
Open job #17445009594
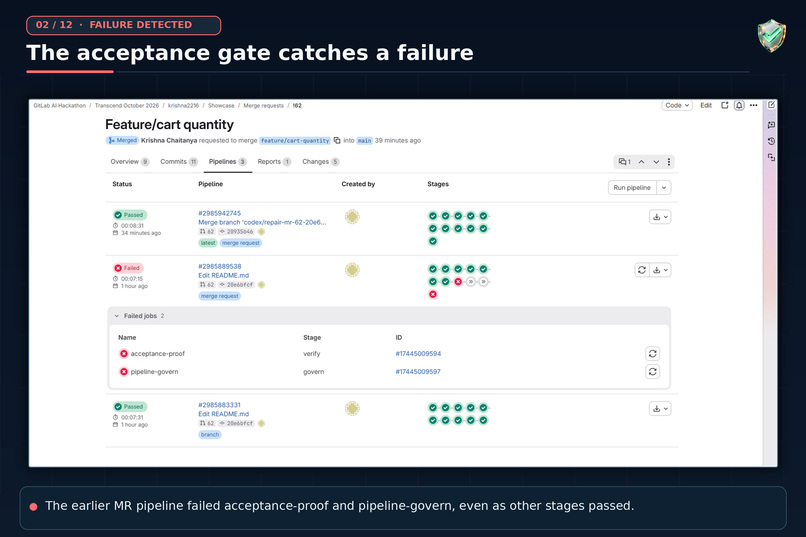click(x=418, y=354)
